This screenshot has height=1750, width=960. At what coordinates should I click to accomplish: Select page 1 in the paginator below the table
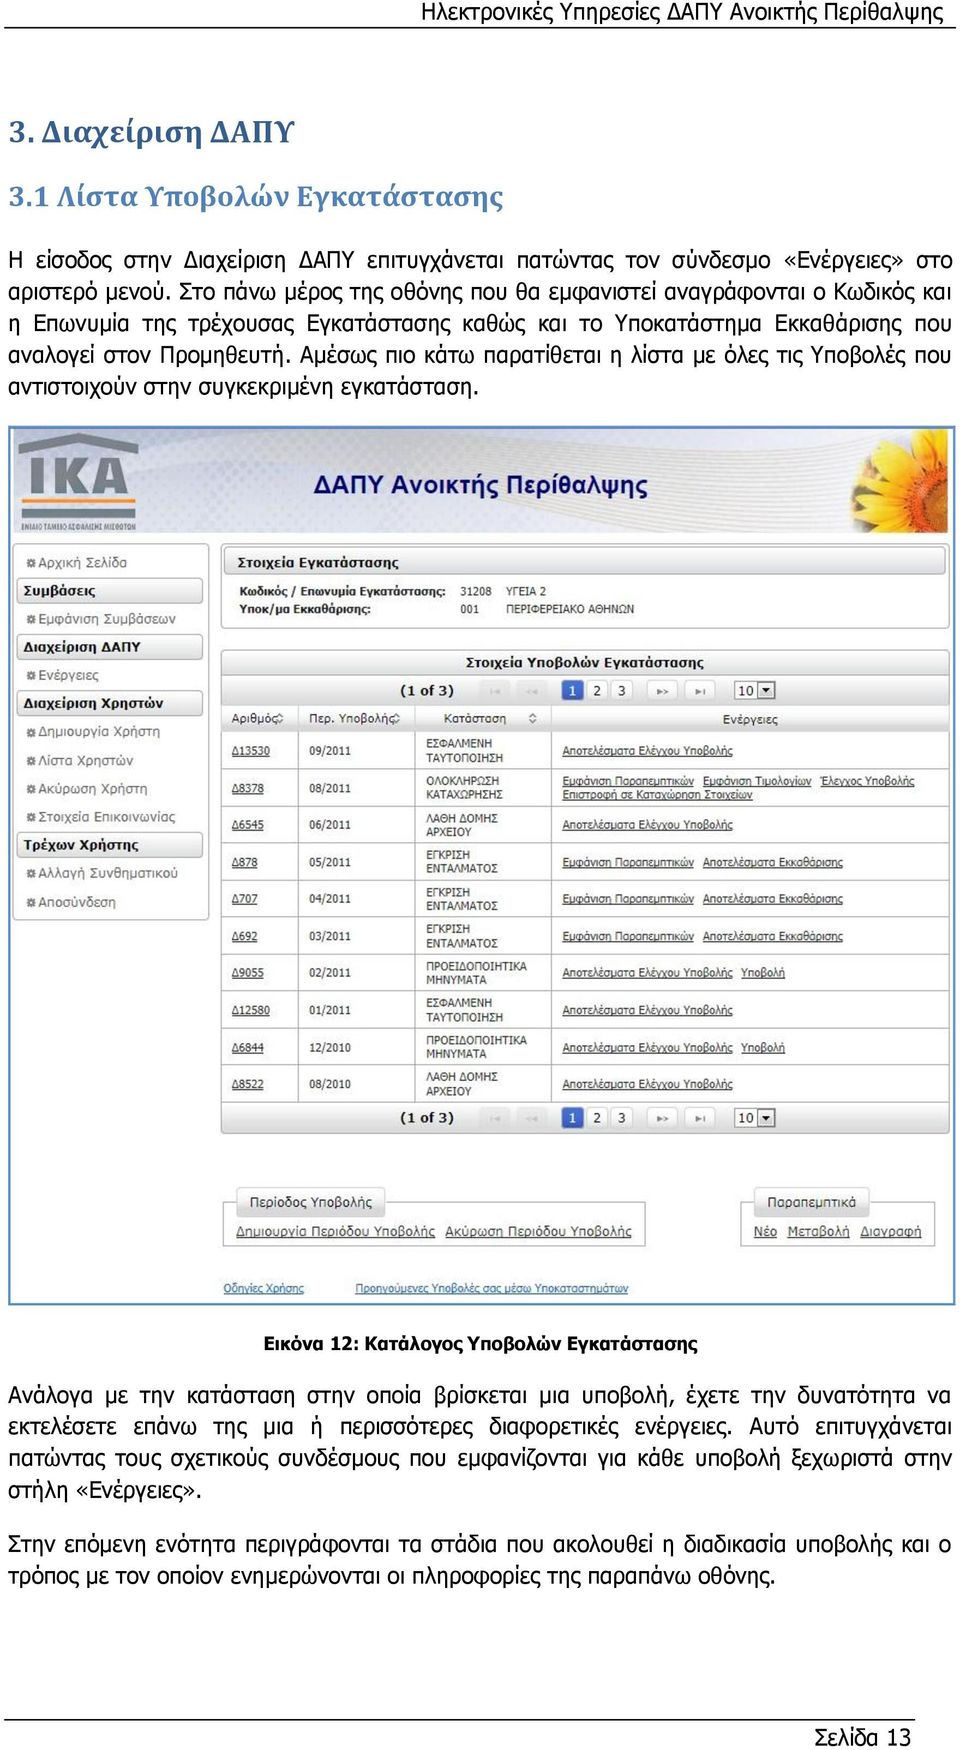[x=572, y=1118]
